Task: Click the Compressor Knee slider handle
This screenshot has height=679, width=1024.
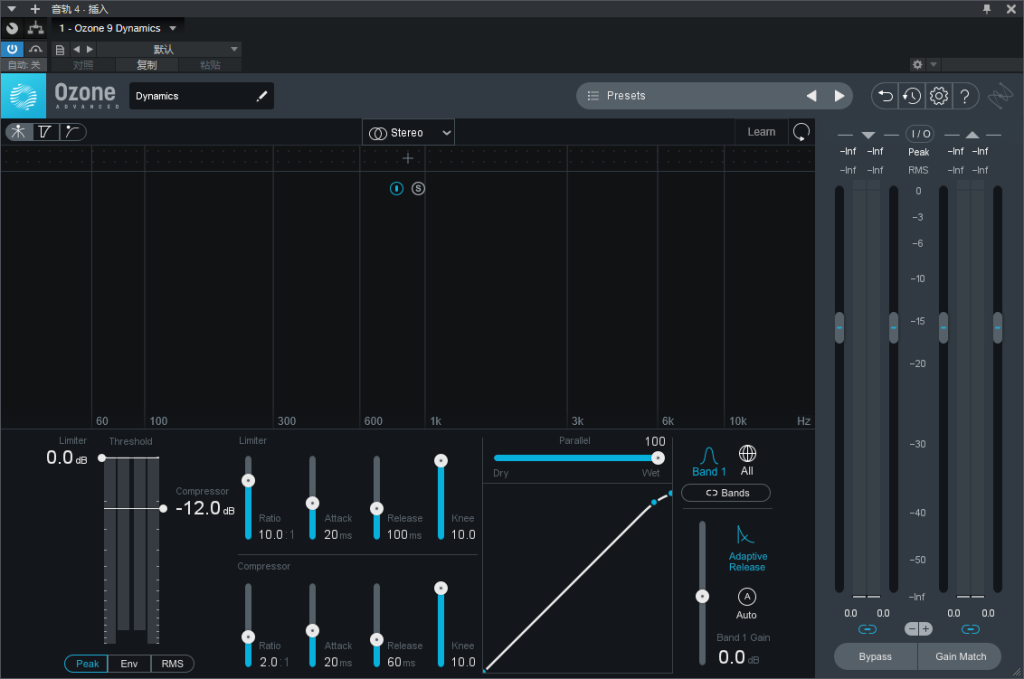Action: pos(441,588)
